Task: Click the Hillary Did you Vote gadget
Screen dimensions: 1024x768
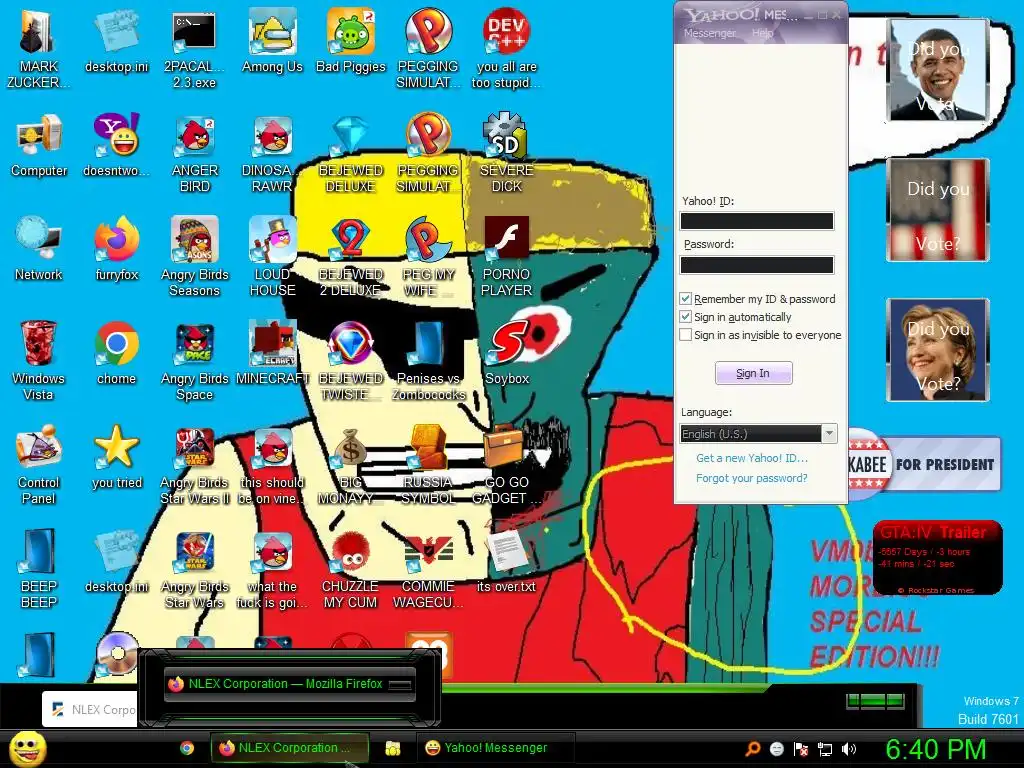Action: (938, 349)
